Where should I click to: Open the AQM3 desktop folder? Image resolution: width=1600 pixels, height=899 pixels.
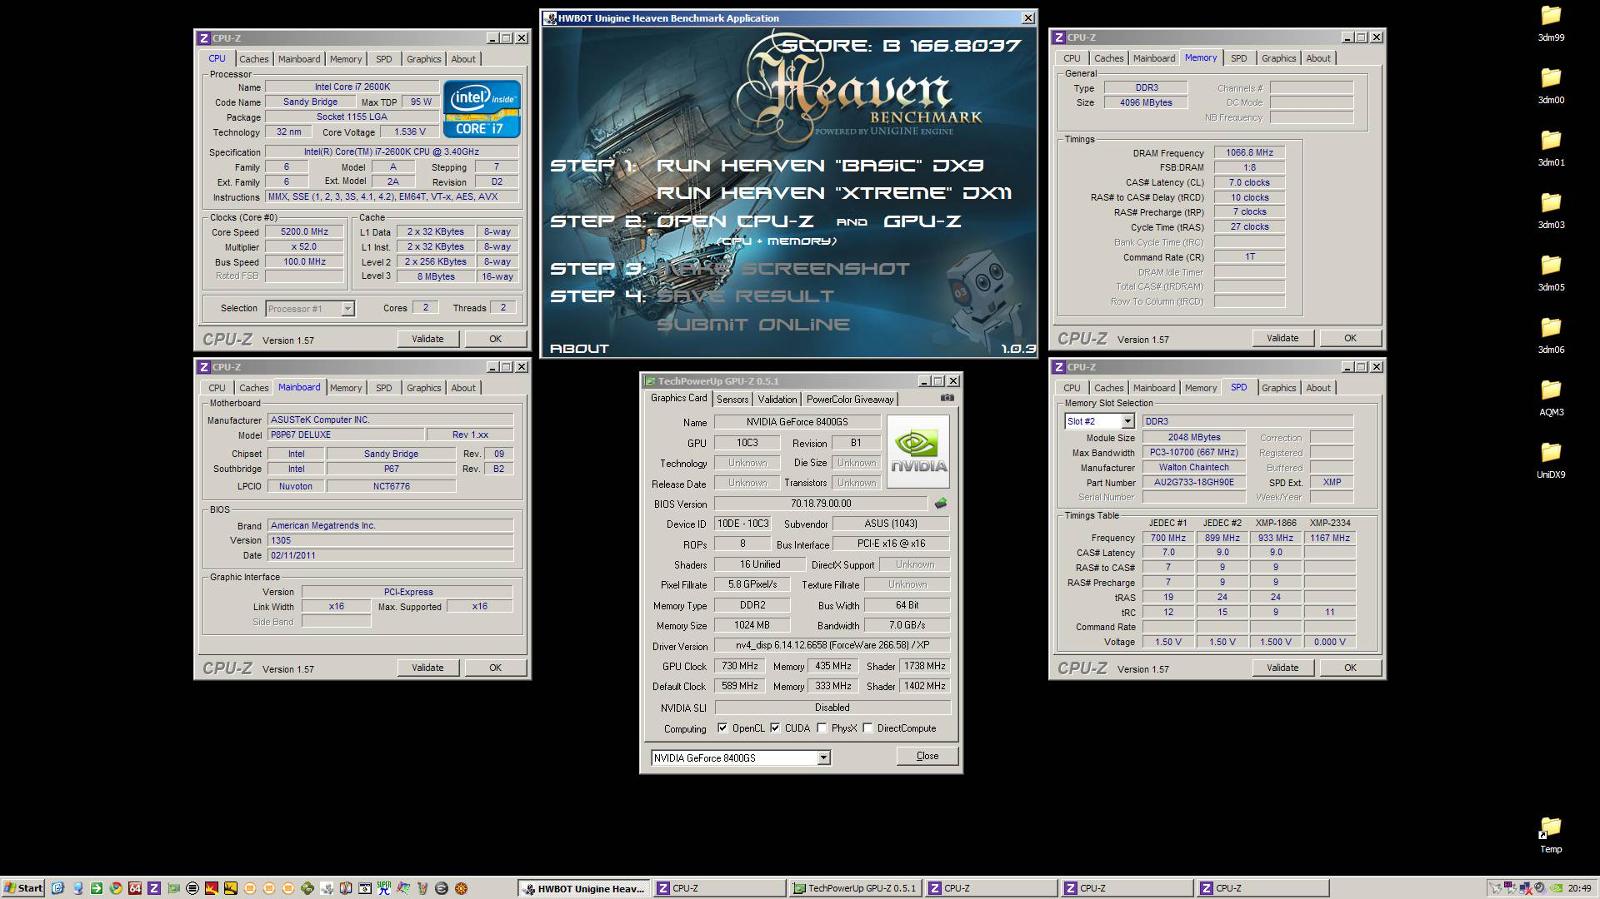(x=1551, y=397)
